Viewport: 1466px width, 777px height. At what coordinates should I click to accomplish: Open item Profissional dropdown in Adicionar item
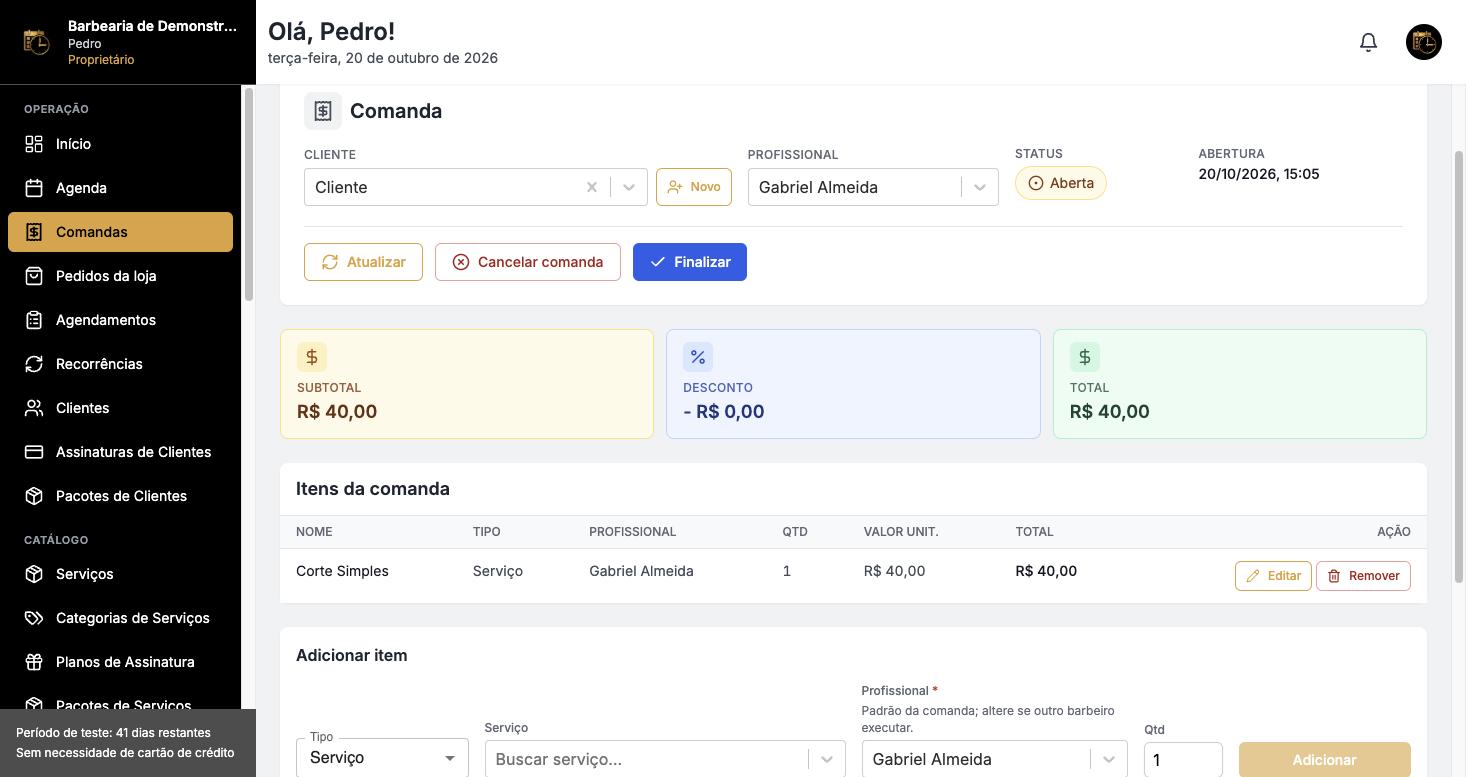click(994, 759)
